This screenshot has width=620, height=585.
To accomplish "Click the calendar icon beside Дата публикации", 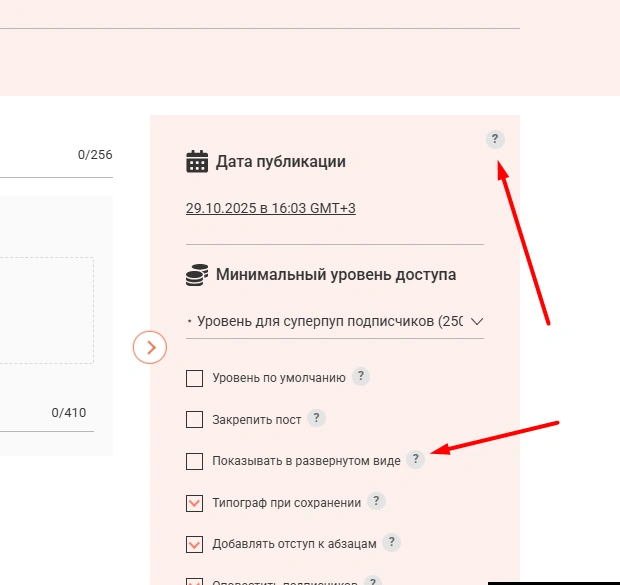I will click(197, 161).
